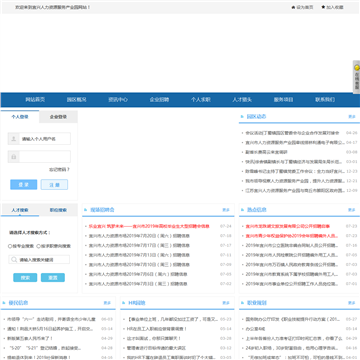Viewport: 360px width, 360px height.
Task: Open 便民信息 article about "六一" activity
Action: click(x=51, y=319)
